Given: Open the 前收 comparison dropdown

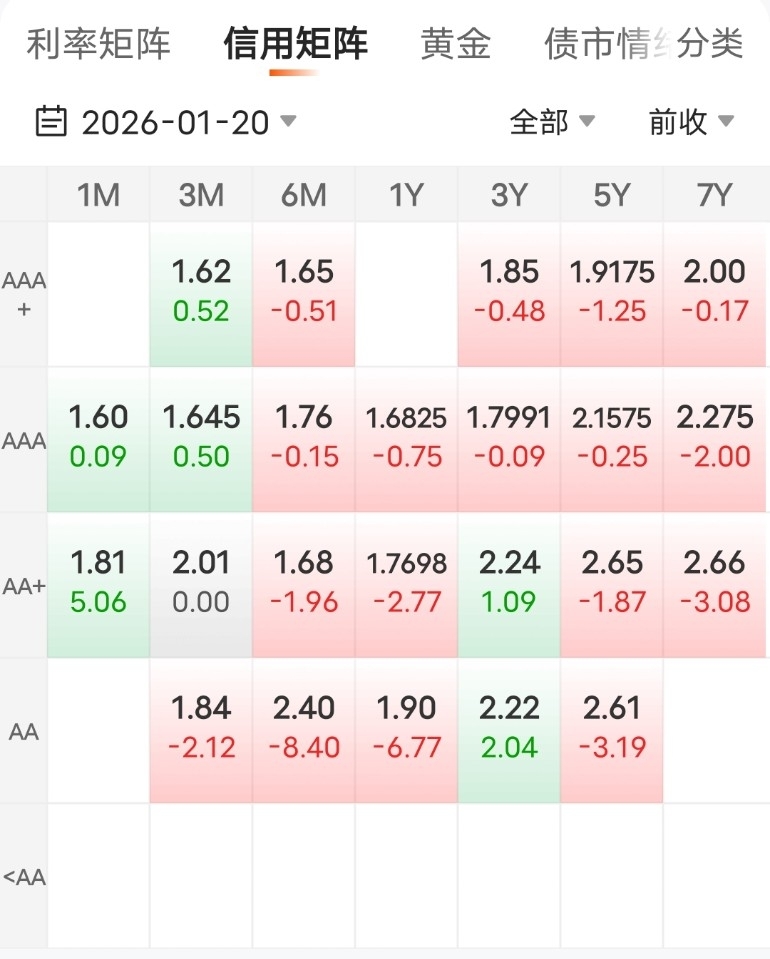Looking at the screenshot, I should (691, 122).
